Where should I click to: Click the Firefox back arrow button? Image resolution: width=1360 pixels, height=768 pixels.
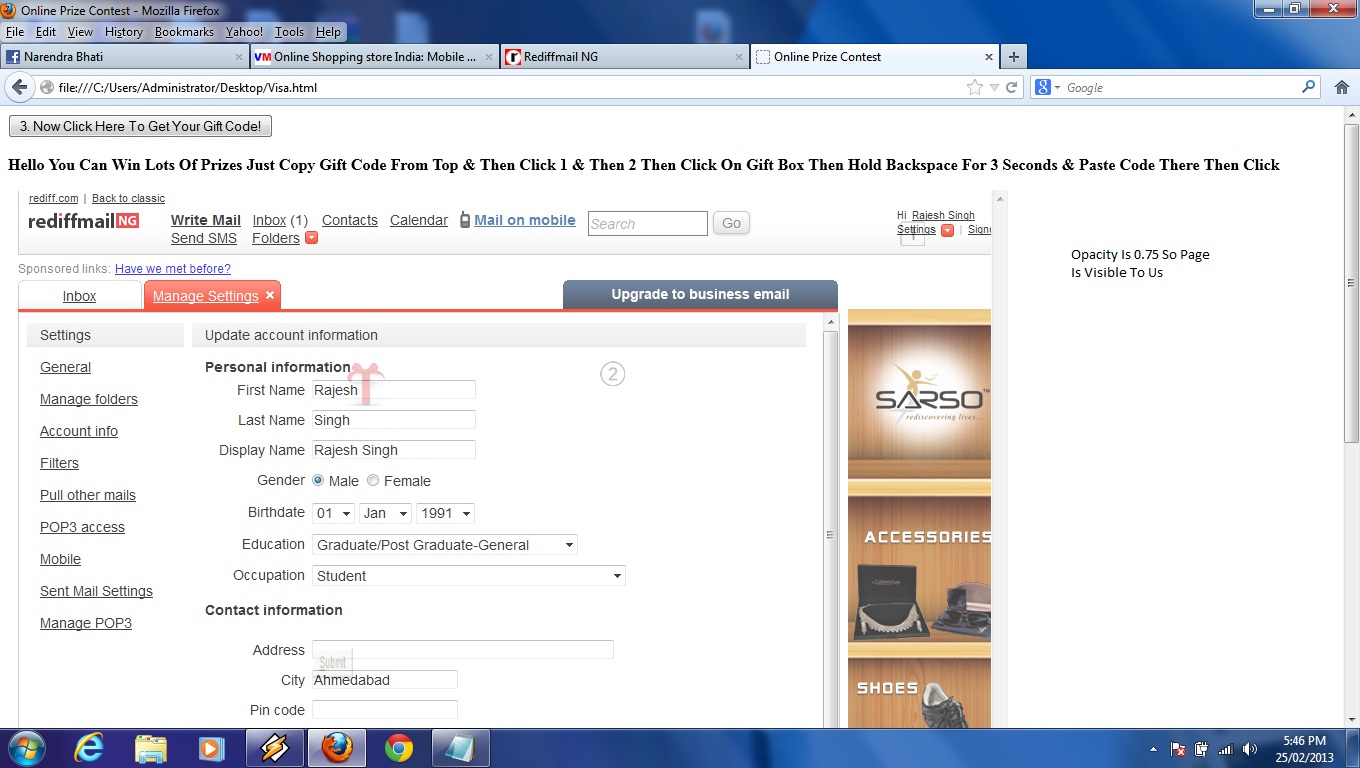(x=19, y=87)
